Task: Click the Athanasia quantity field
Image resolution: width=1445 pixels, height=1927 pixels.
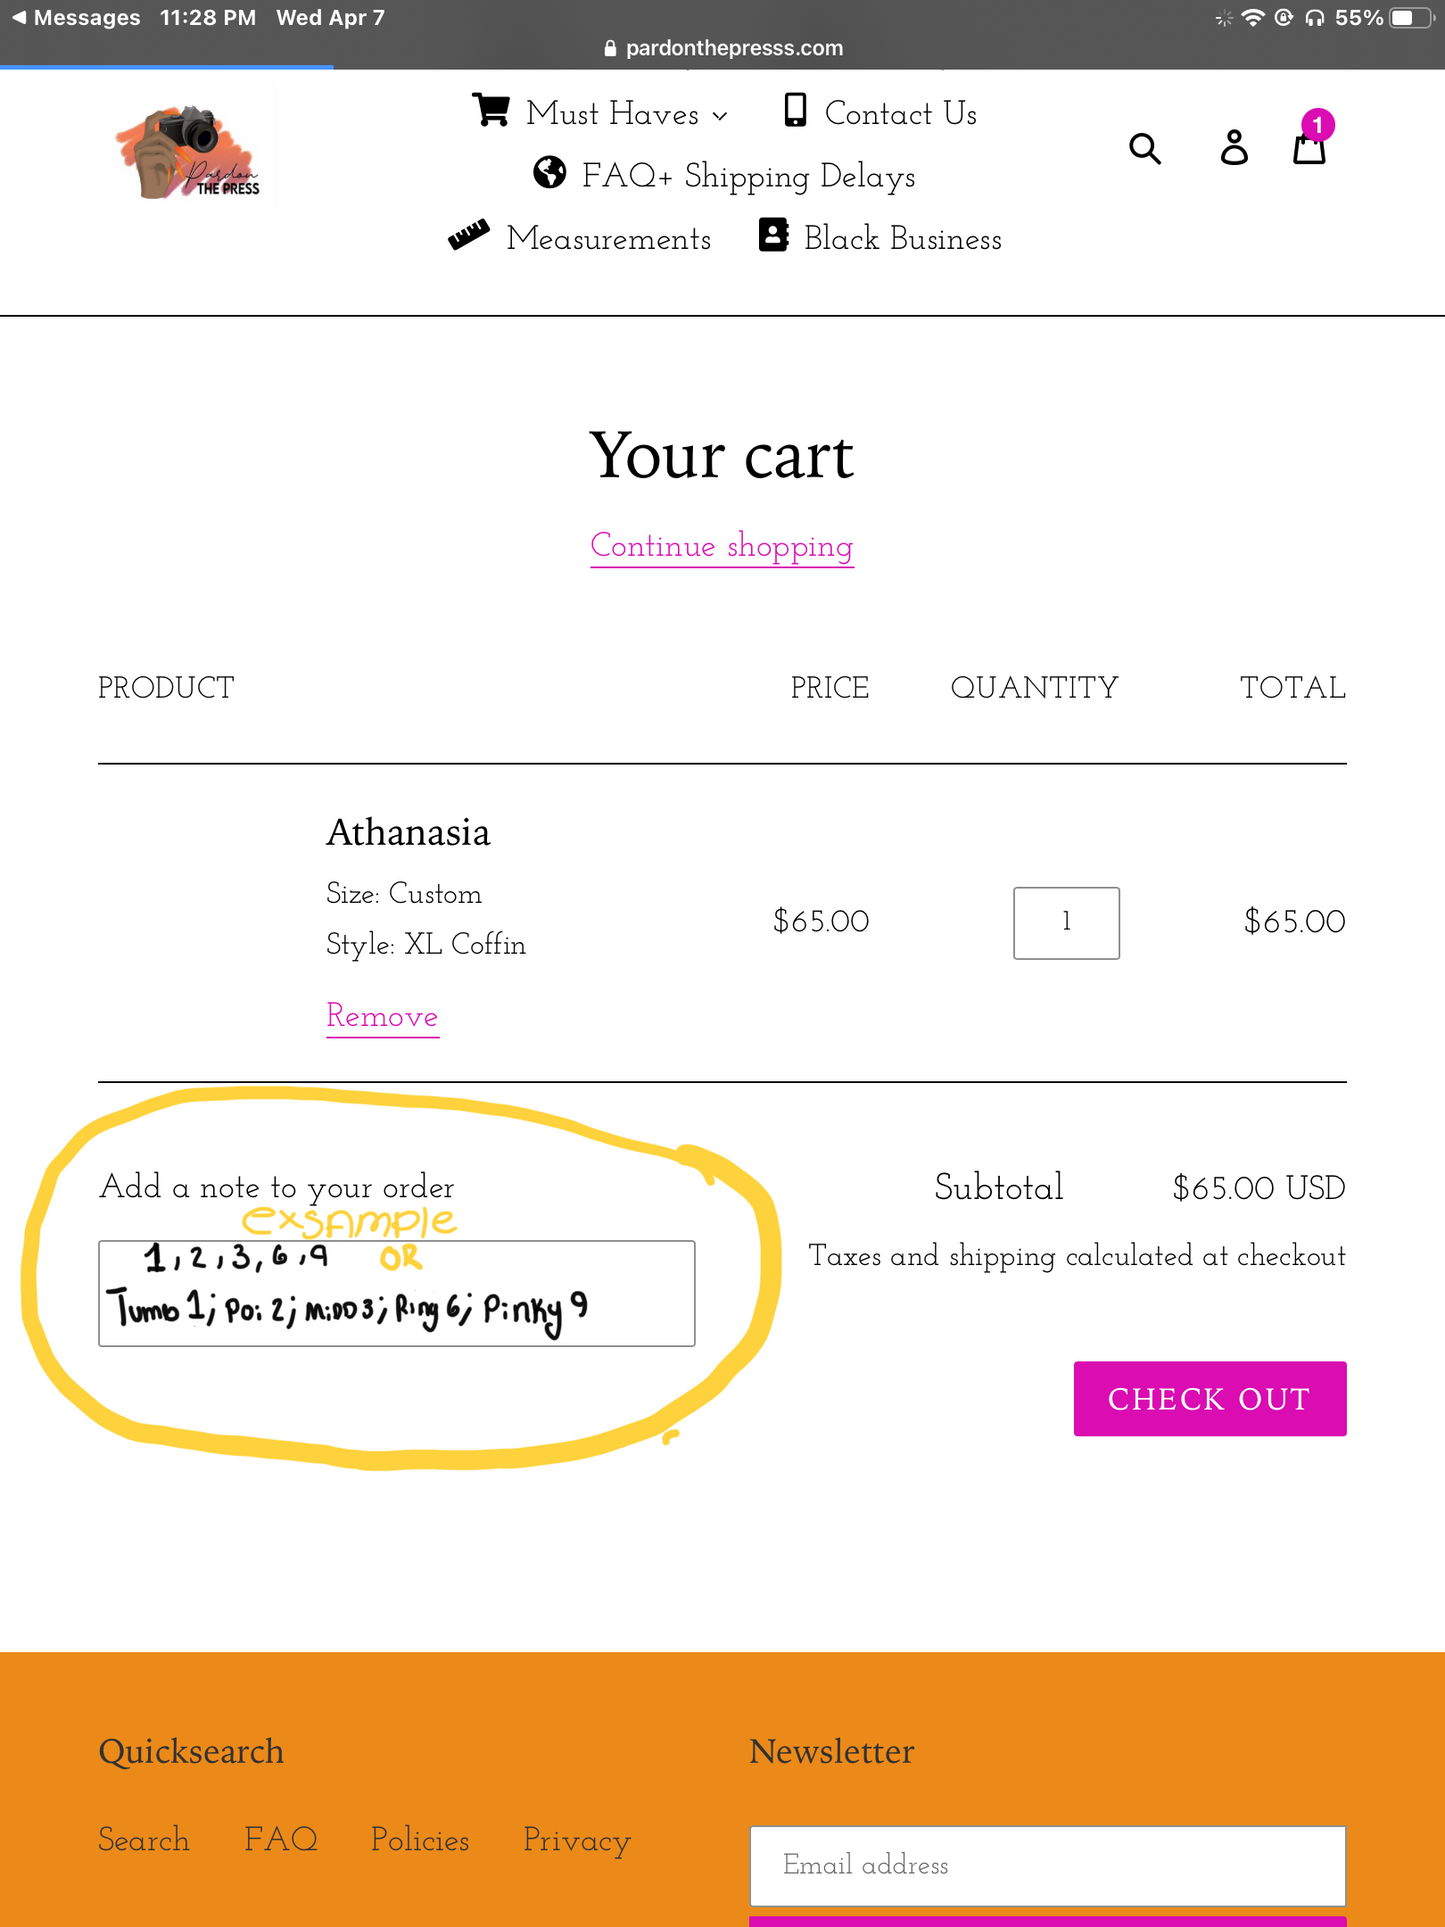Action: [x=1066, y=922]
